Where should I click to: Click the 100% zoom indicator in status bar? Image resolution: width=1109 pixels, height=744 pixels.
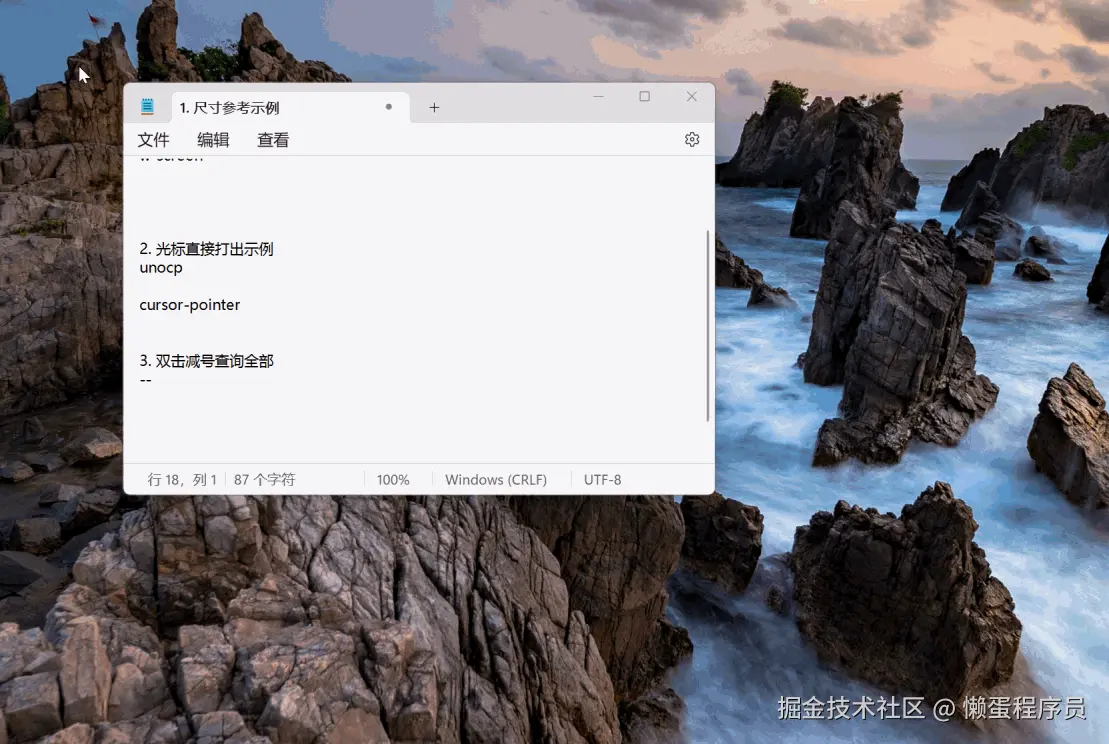393,479
